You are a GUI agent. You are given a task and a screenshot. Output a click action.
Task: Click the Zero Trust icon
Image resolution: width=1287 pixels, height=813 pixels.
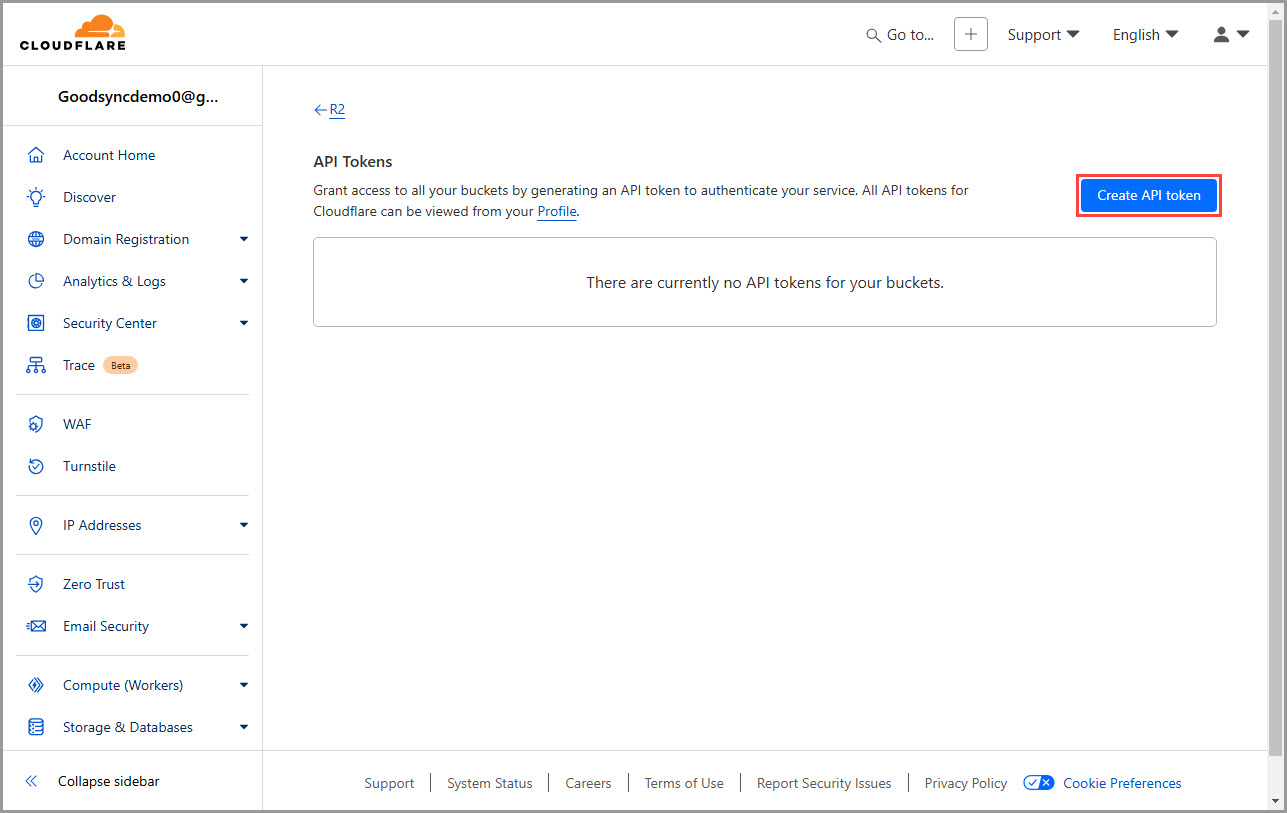(36, 584)
